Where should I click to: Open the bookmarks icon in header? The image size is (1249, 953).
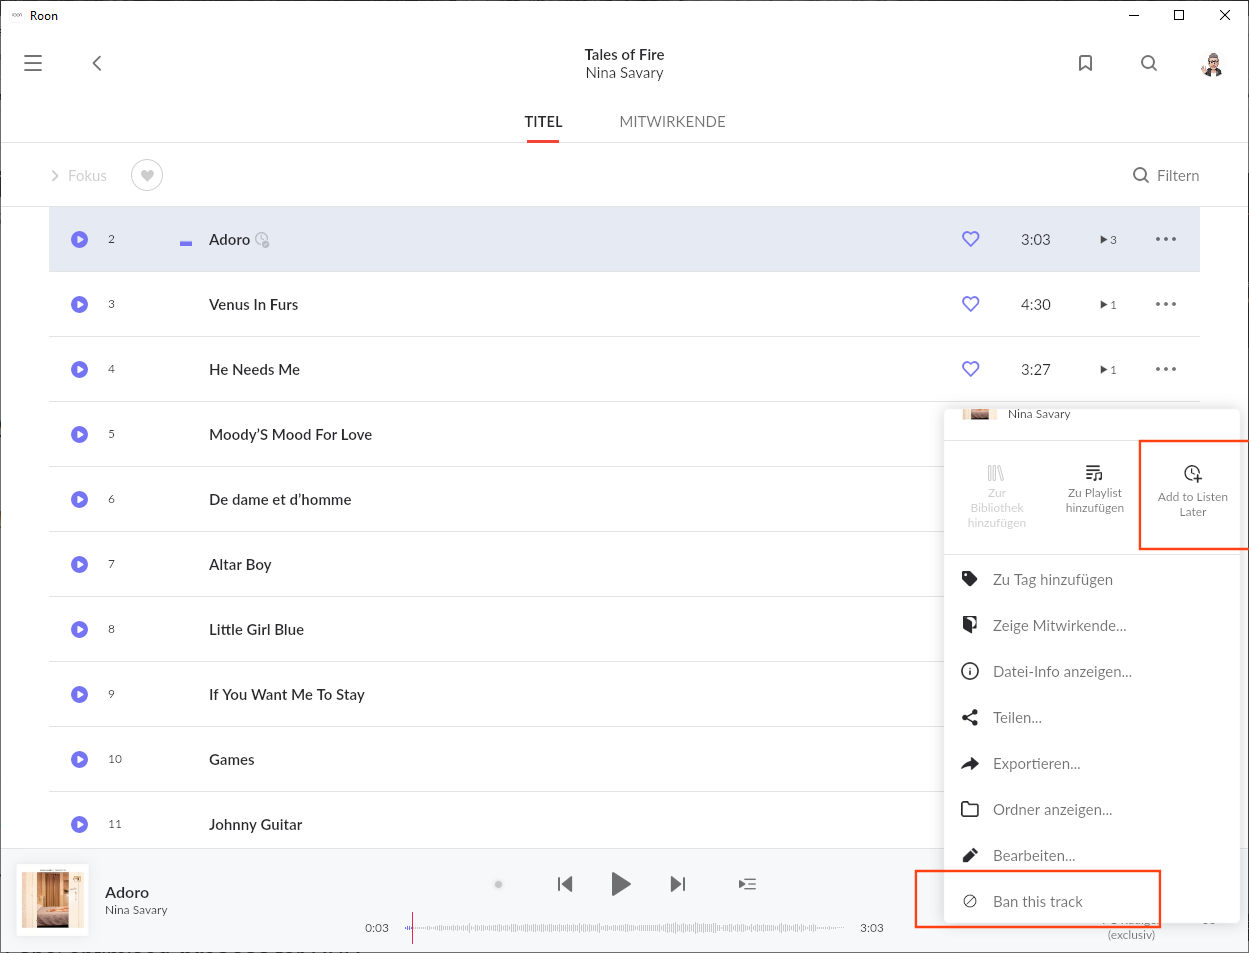point(1085,63)
